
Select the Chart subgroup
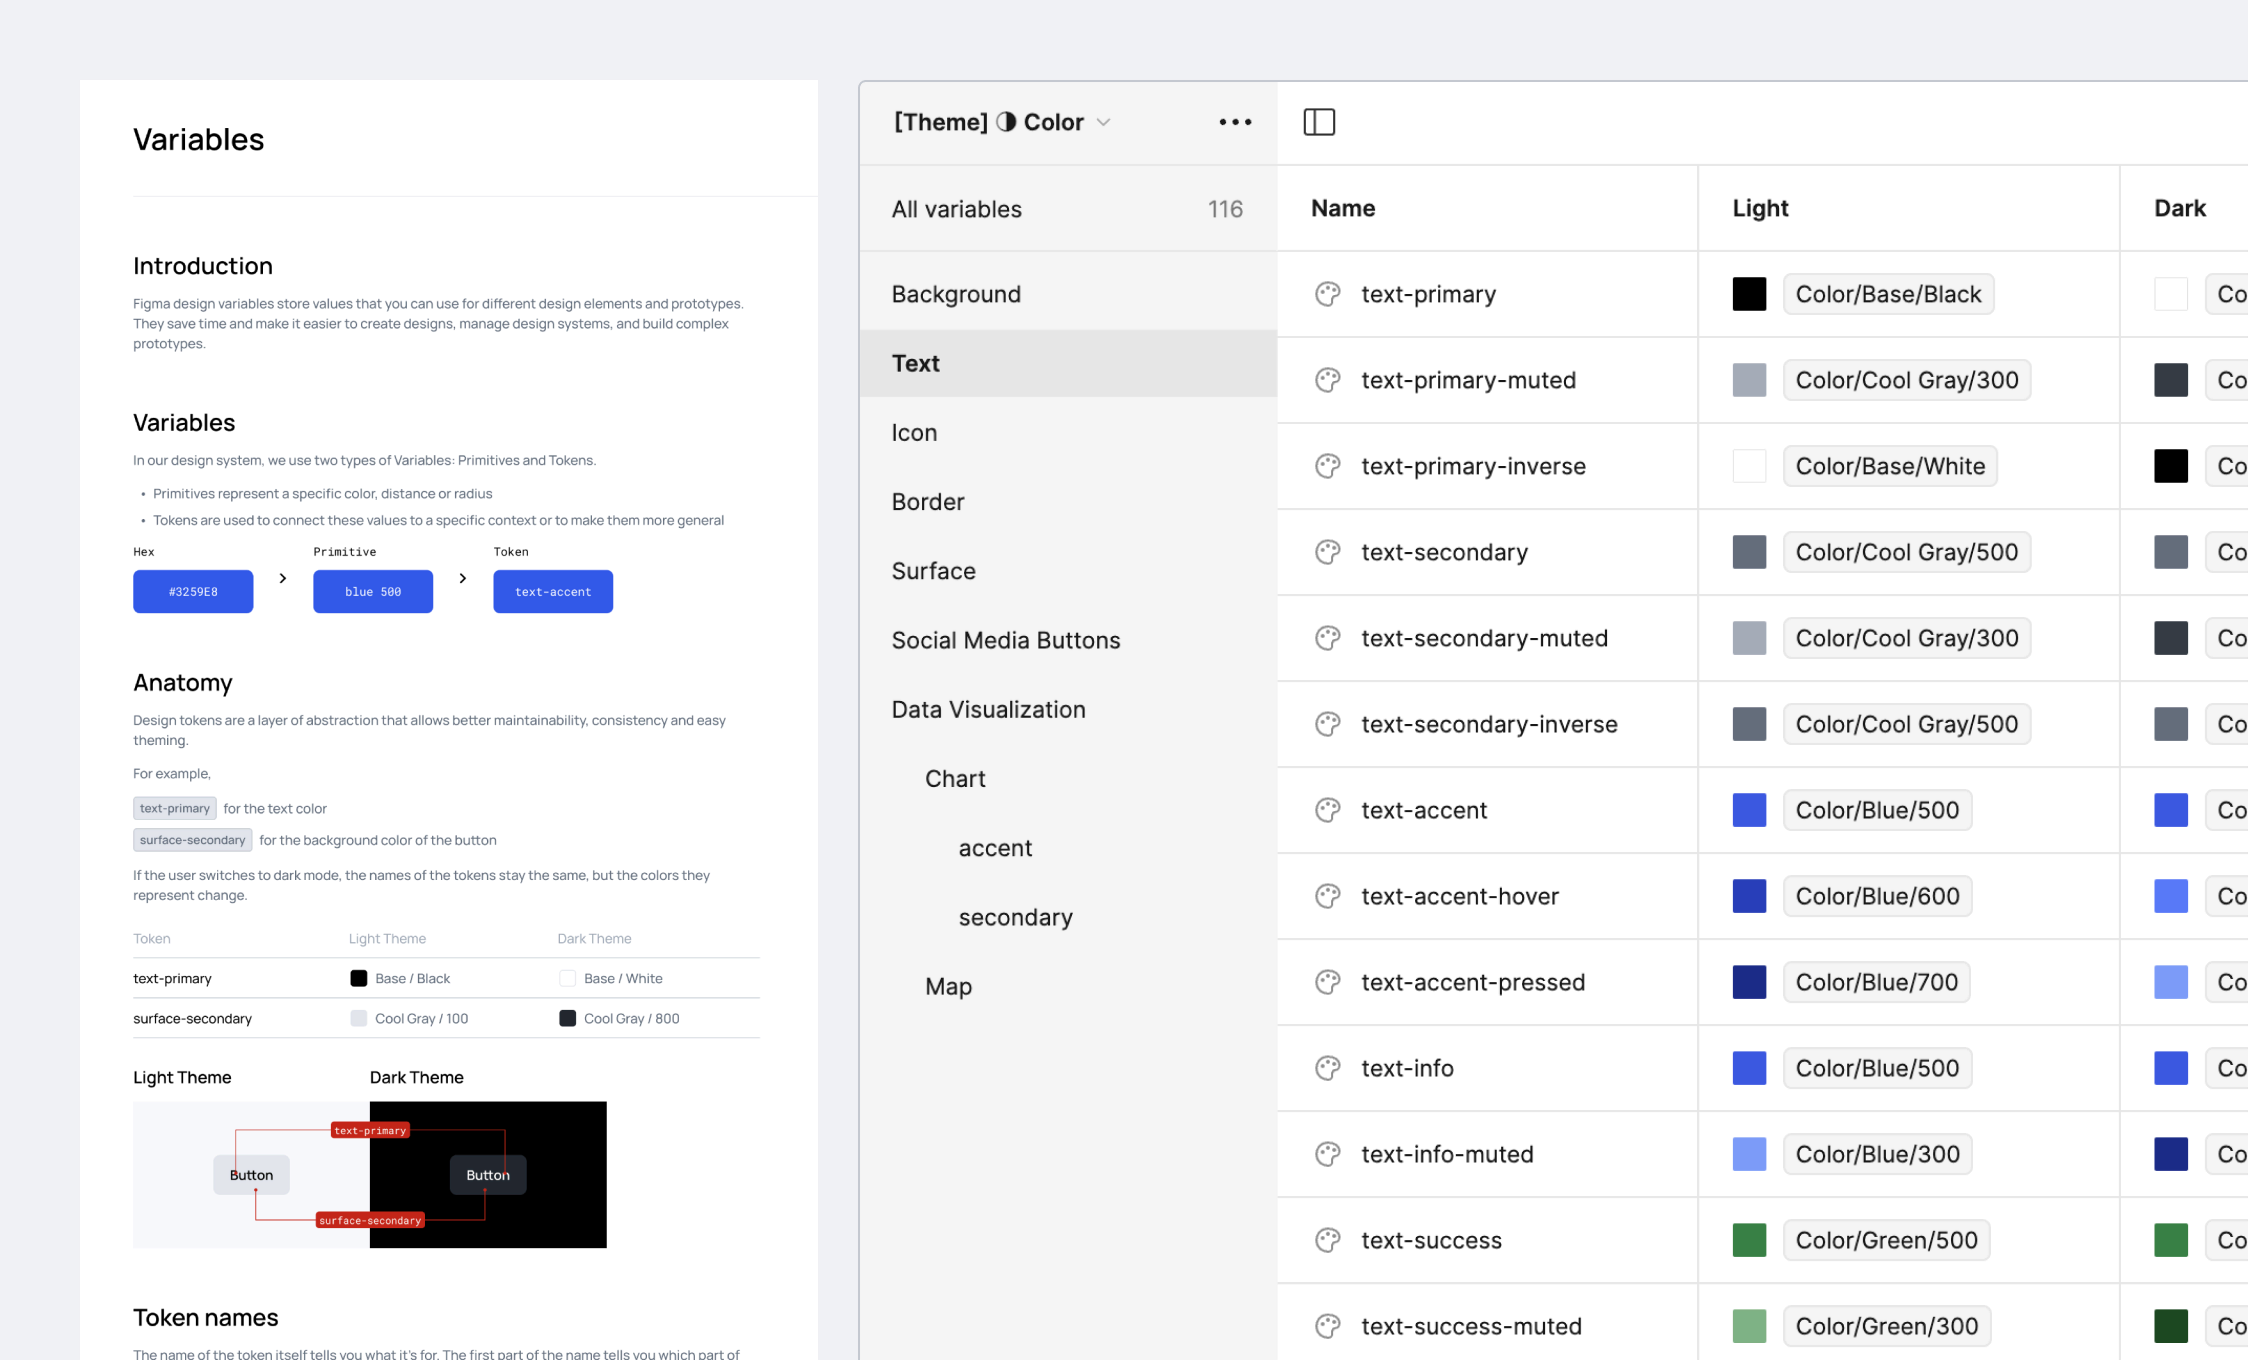click(1068, 778)
